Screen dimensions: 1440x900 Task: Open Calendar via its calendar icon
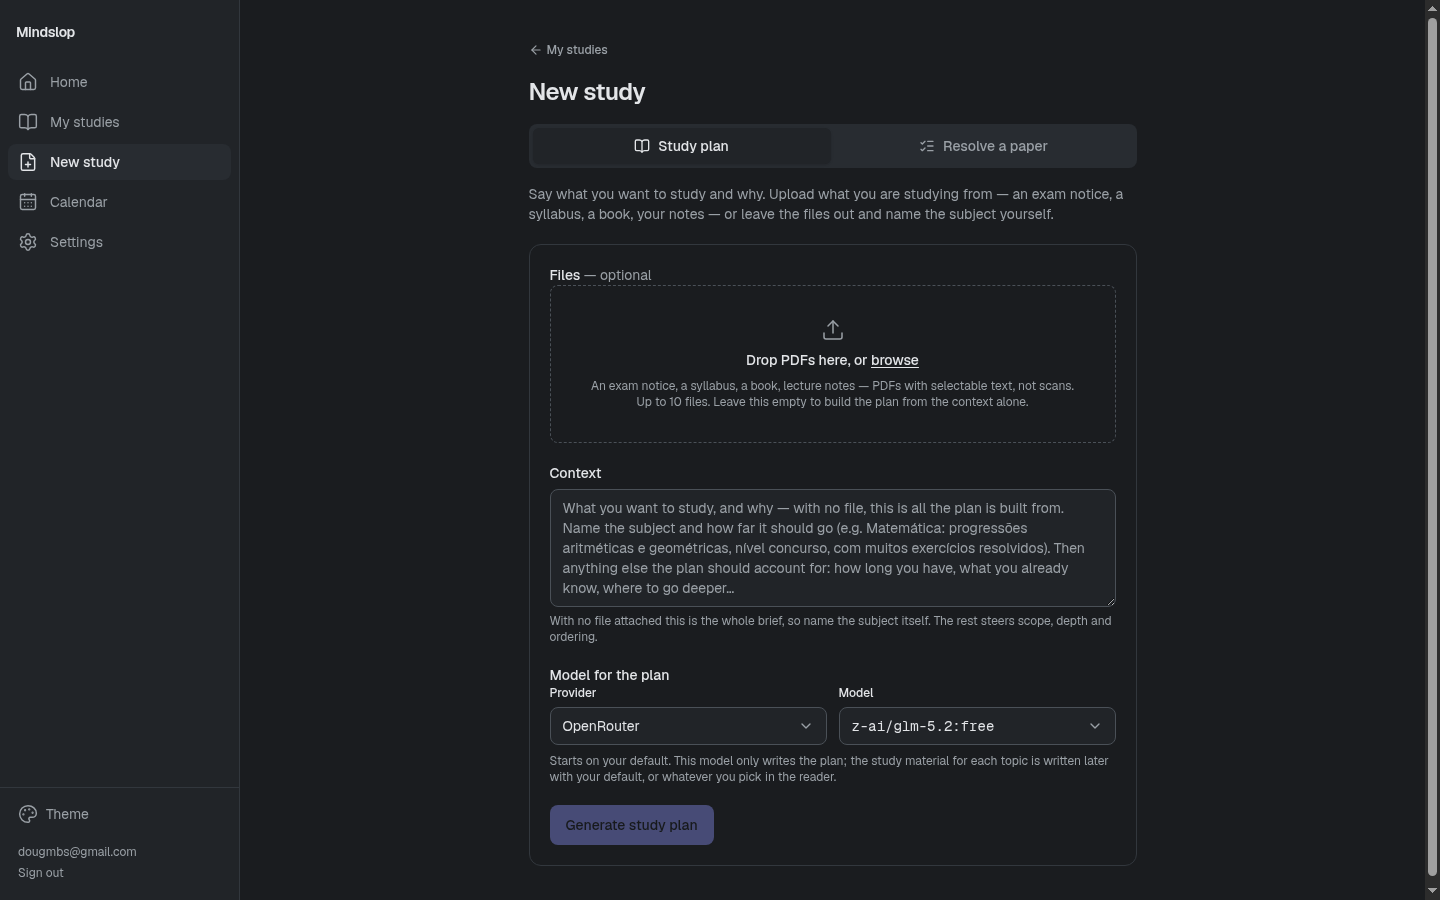click(x=28, y=202)
